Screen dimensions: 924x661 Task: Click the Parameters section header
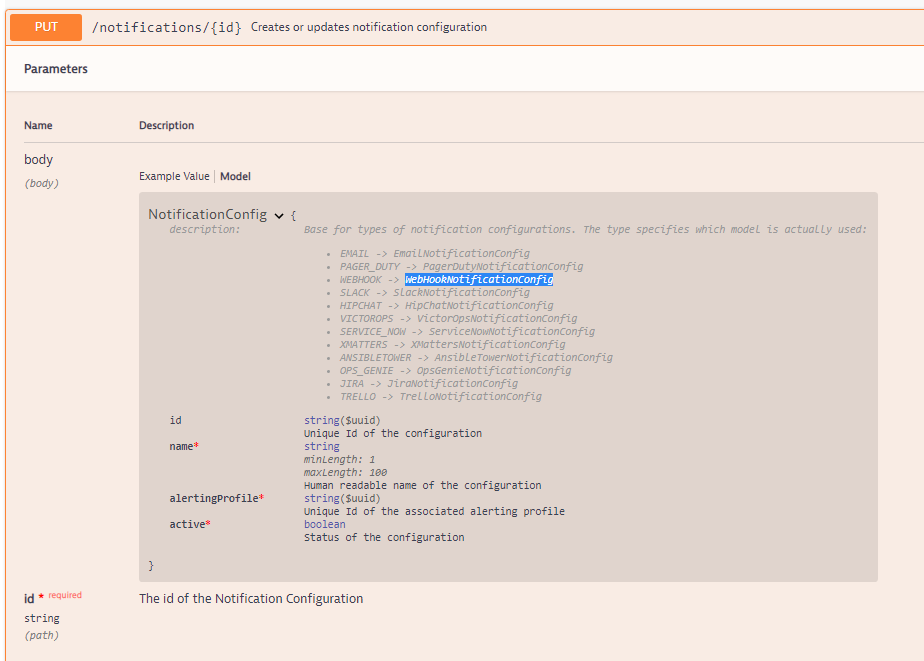click(56, 69)
